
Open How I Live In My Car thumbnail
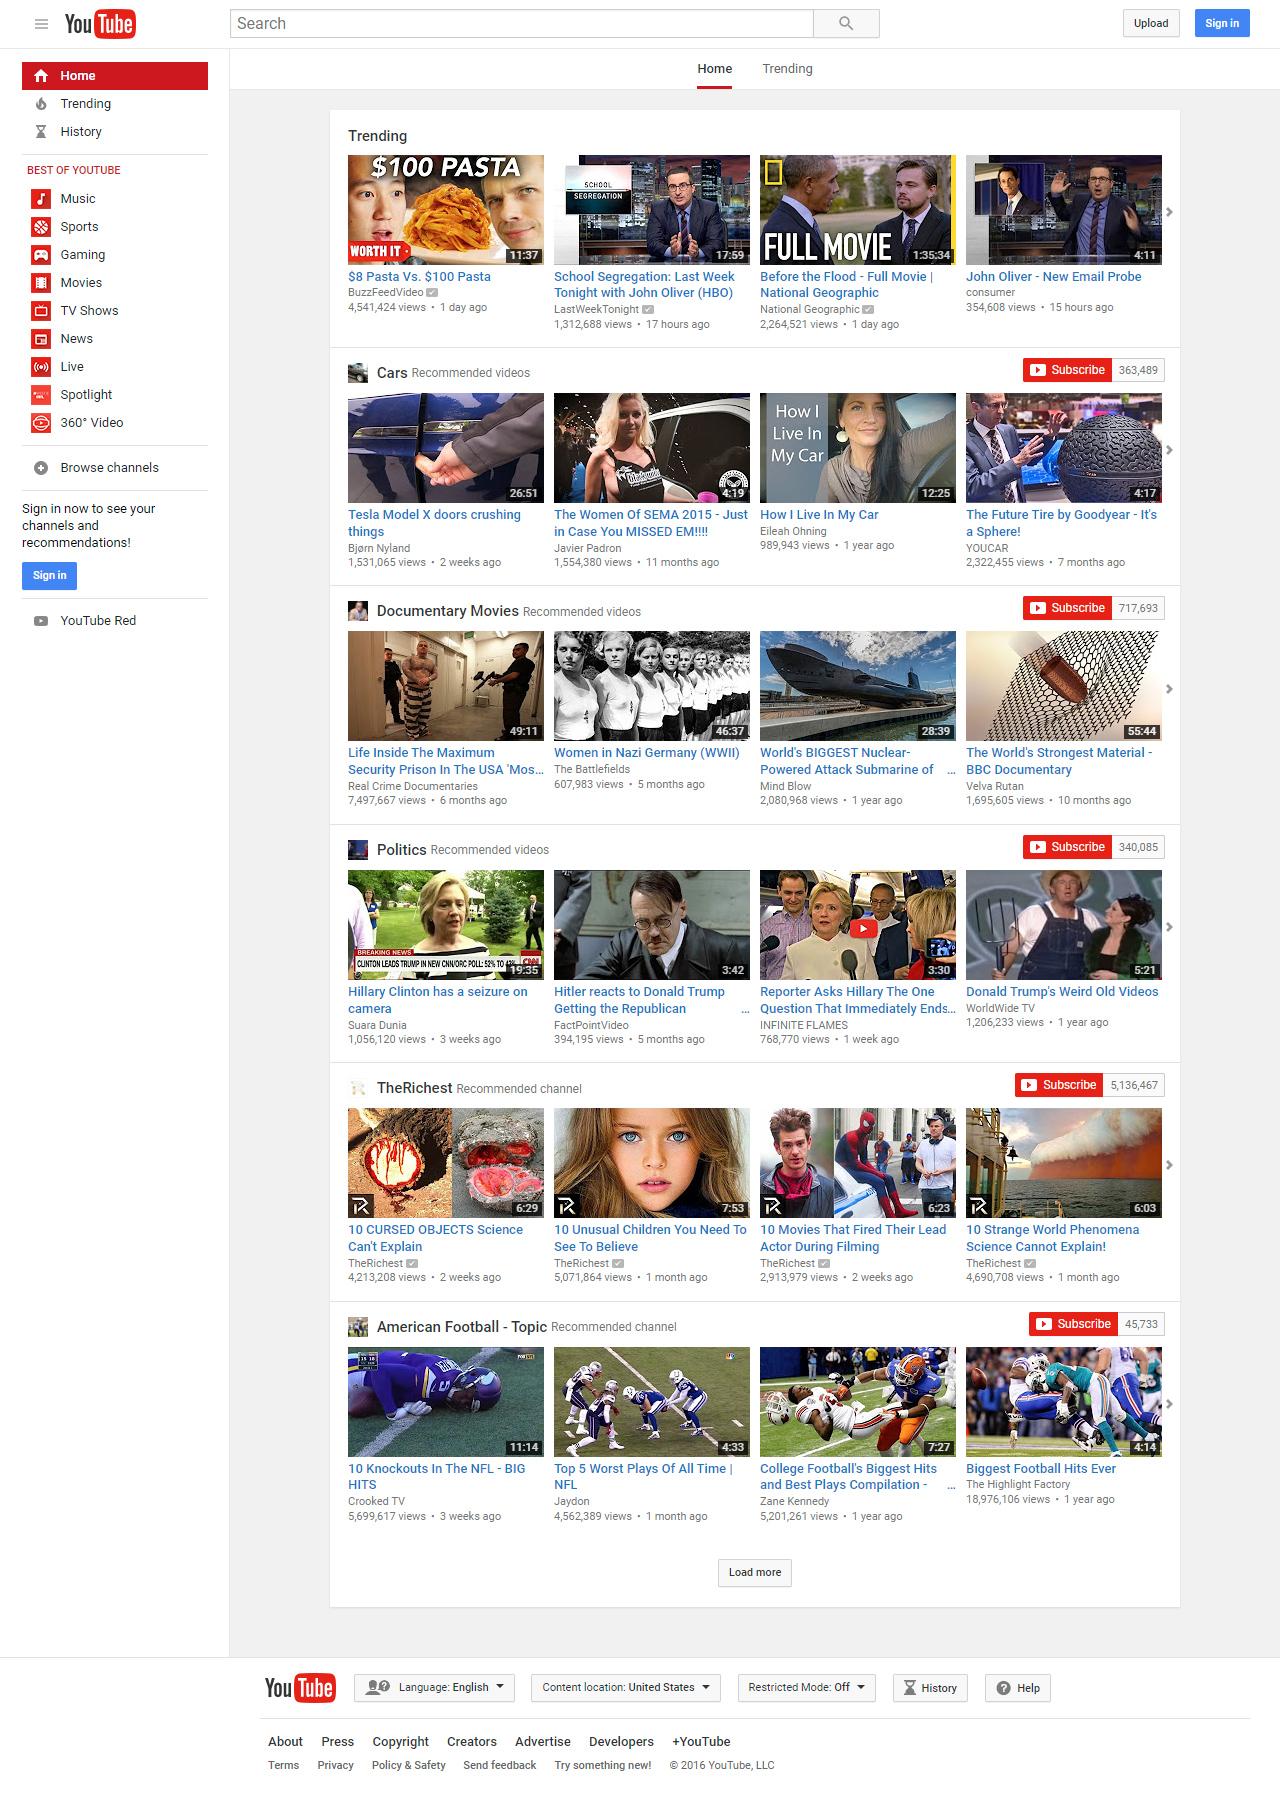point(858,448)
